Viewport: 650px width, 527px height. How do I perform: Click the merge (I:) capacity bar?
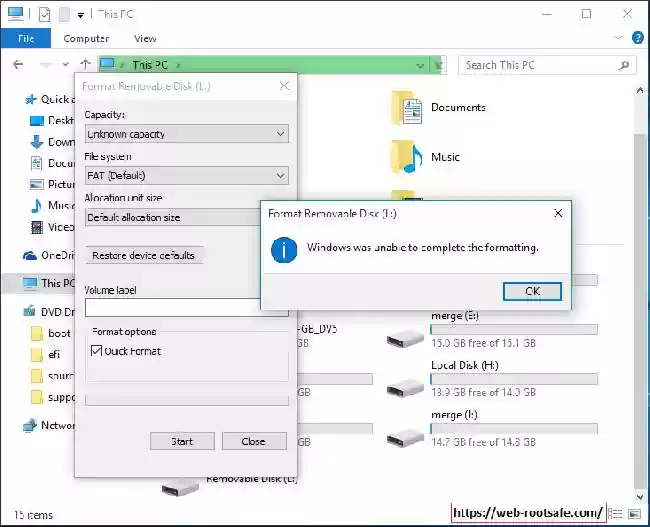tap(514, 428)
